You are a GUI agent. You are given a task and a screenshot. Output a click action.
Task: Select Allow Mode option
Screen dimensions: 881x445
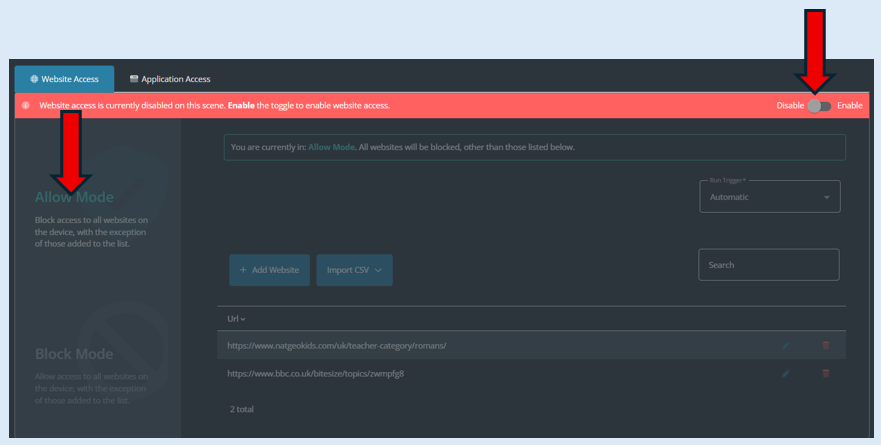74,197
